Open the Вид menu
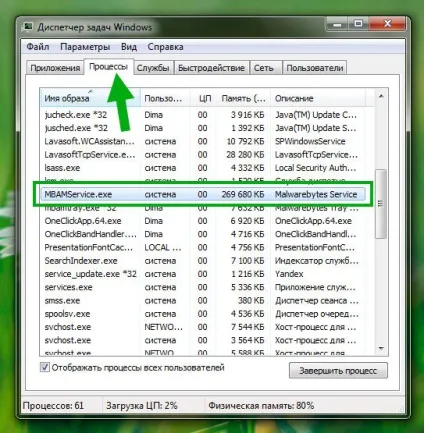This screenshot has width=424, height=433. click(129, 47)
